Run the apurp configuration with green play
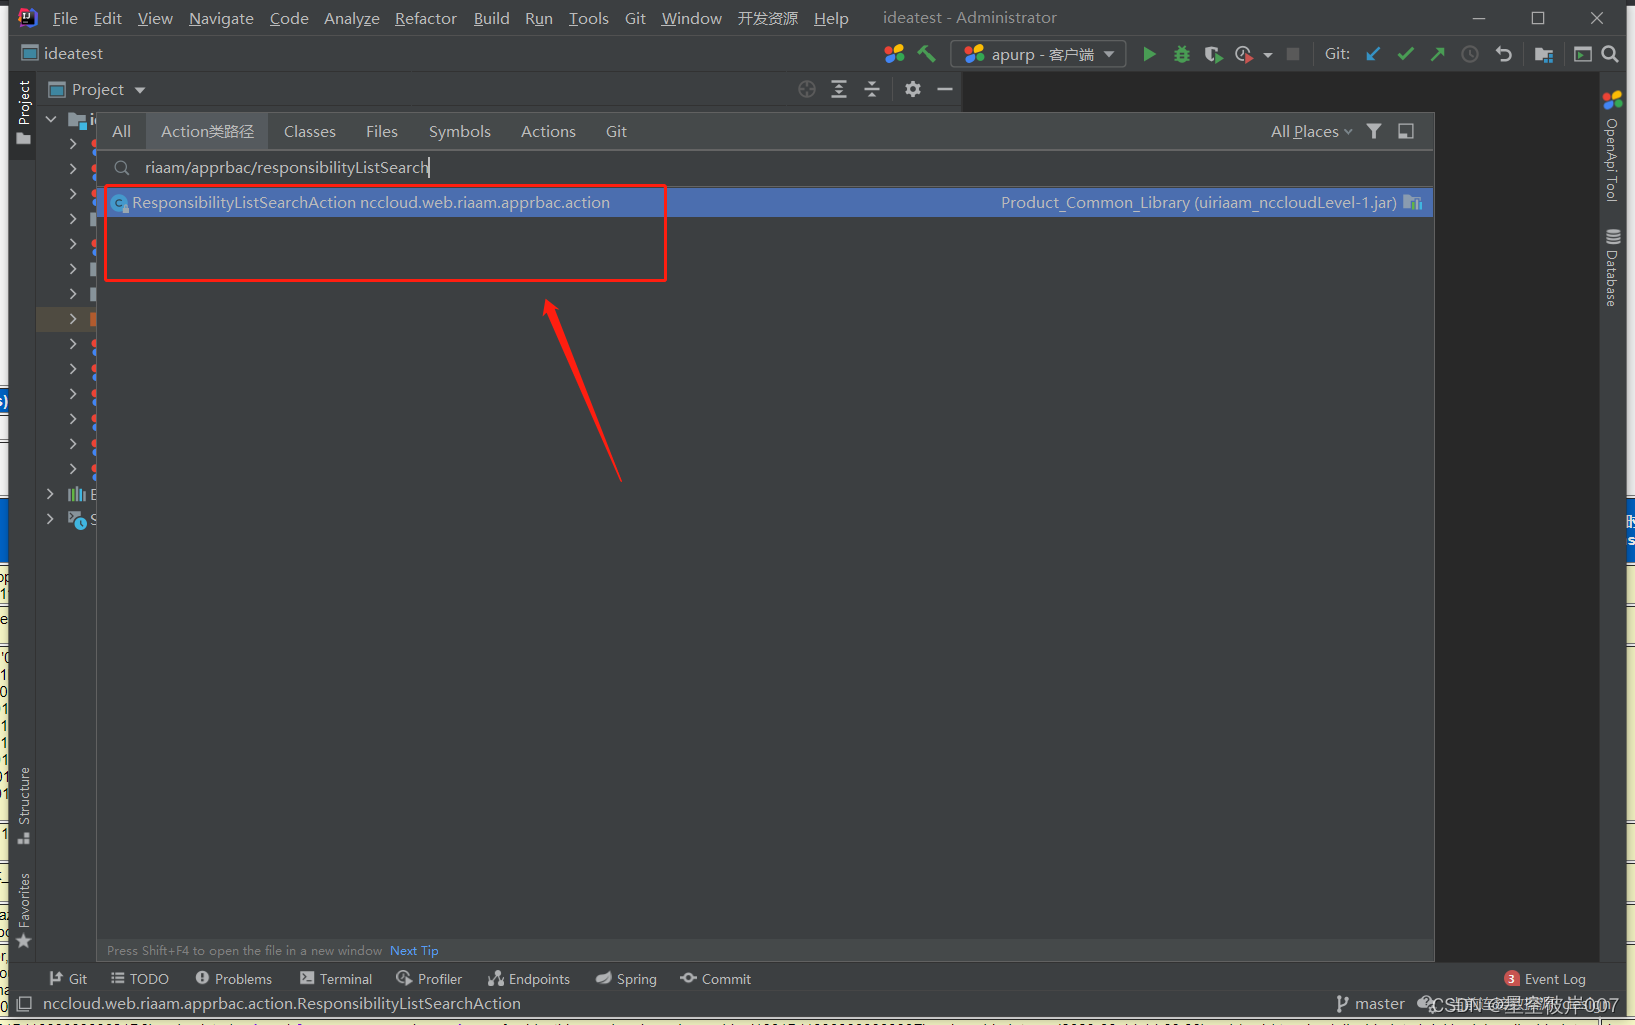This screenshot has width=1635, height=1025. (1150, 54)
